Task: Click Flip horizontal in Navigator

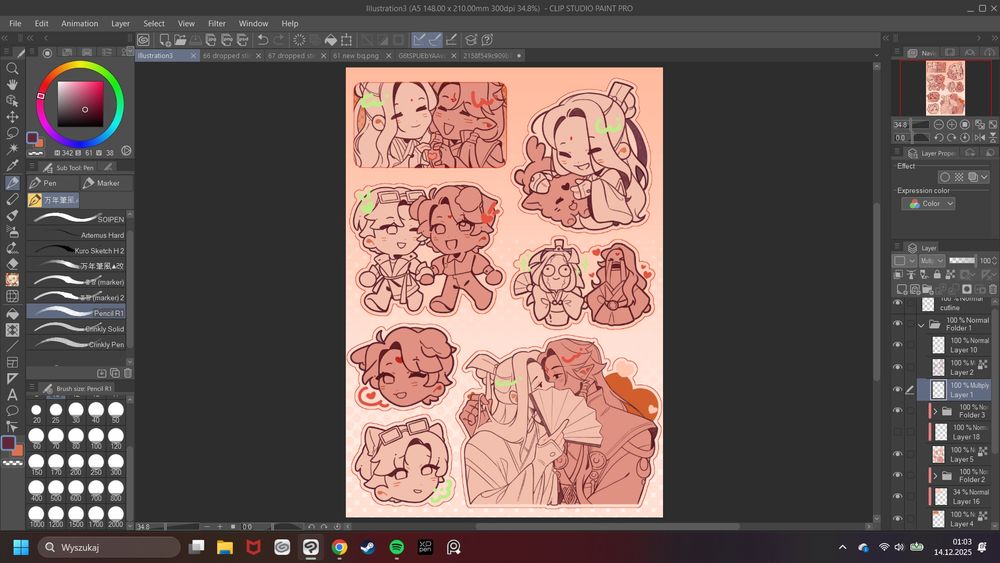Action: tap(980, 137)
